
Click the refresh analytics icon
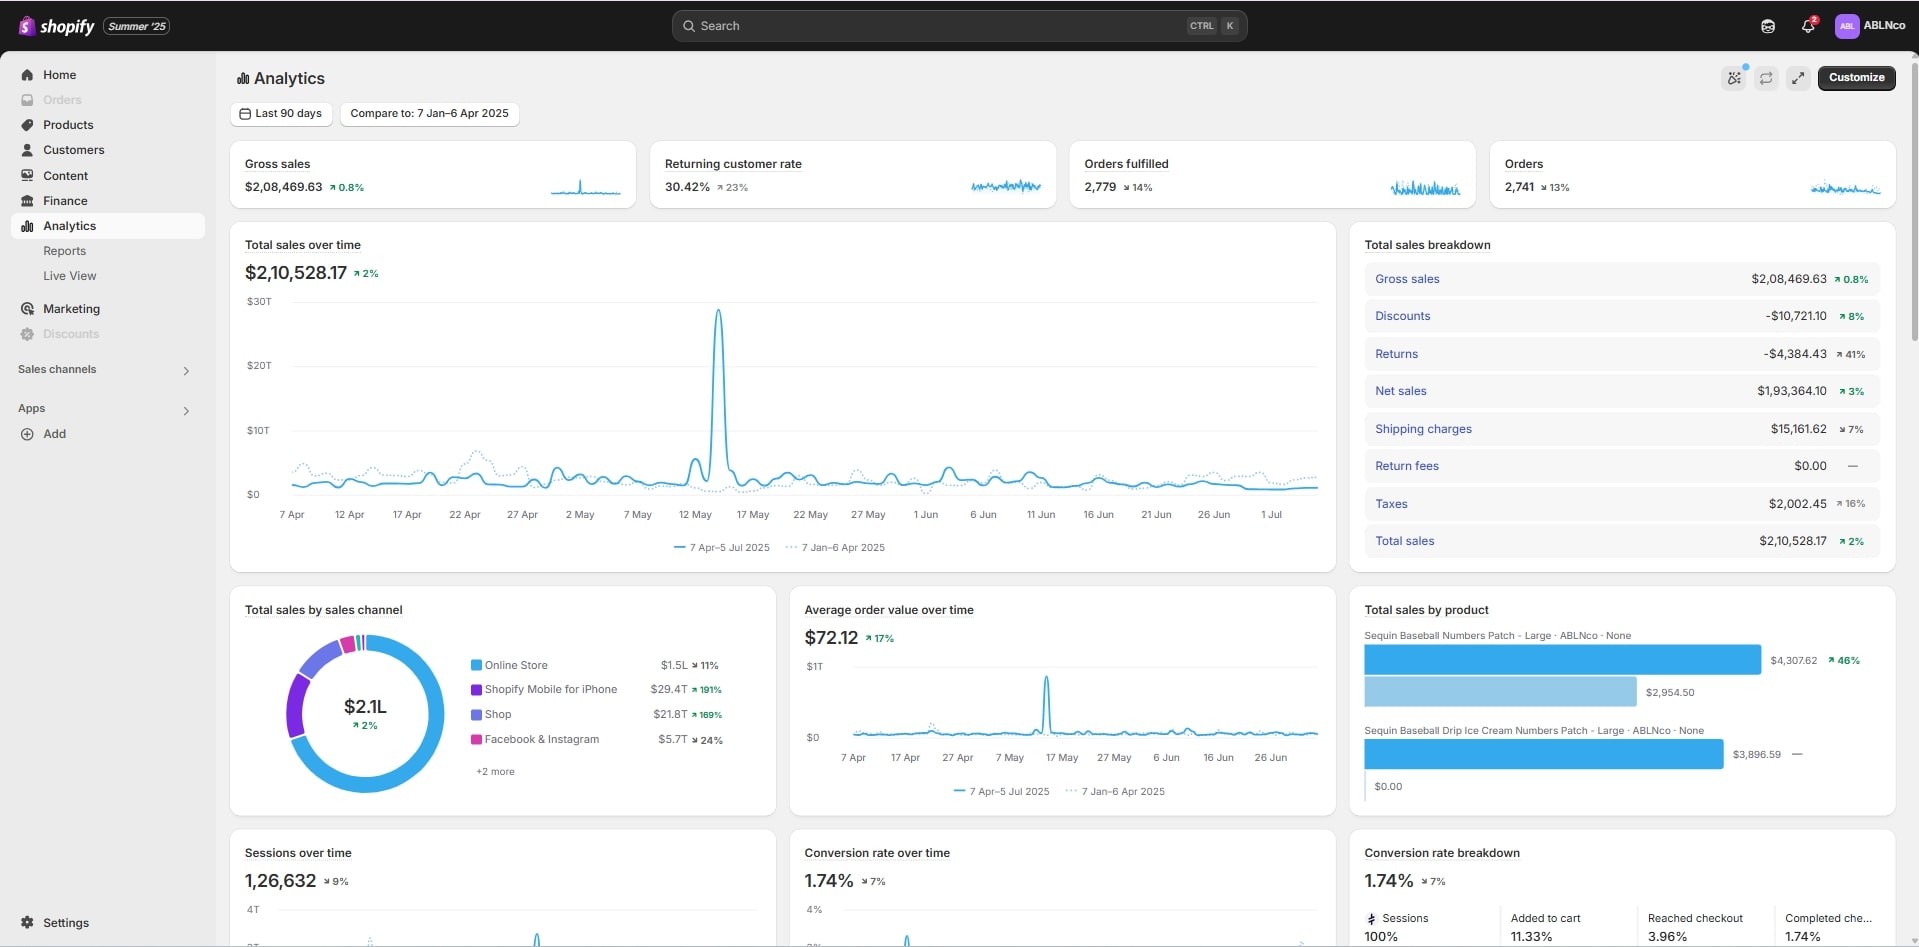pos(1766,77)
